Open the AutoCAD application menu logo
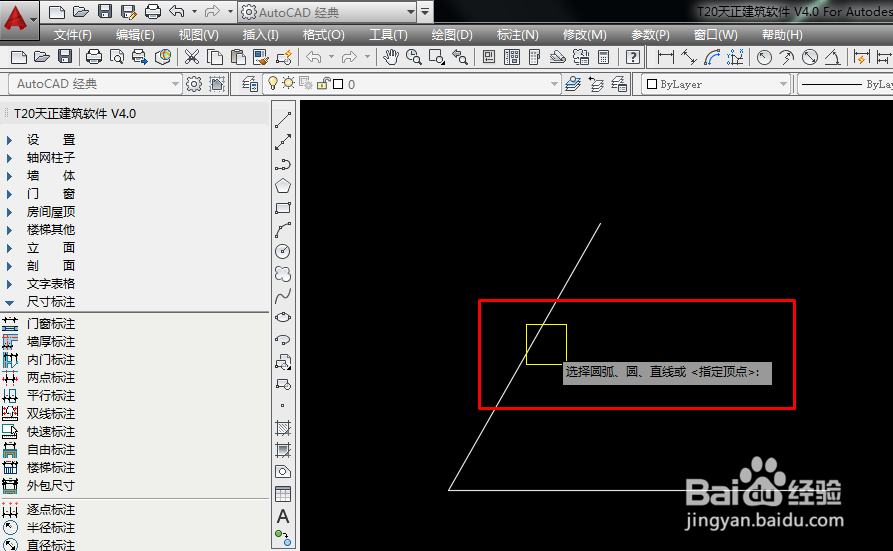893x551 pixels. coord(19,19)
